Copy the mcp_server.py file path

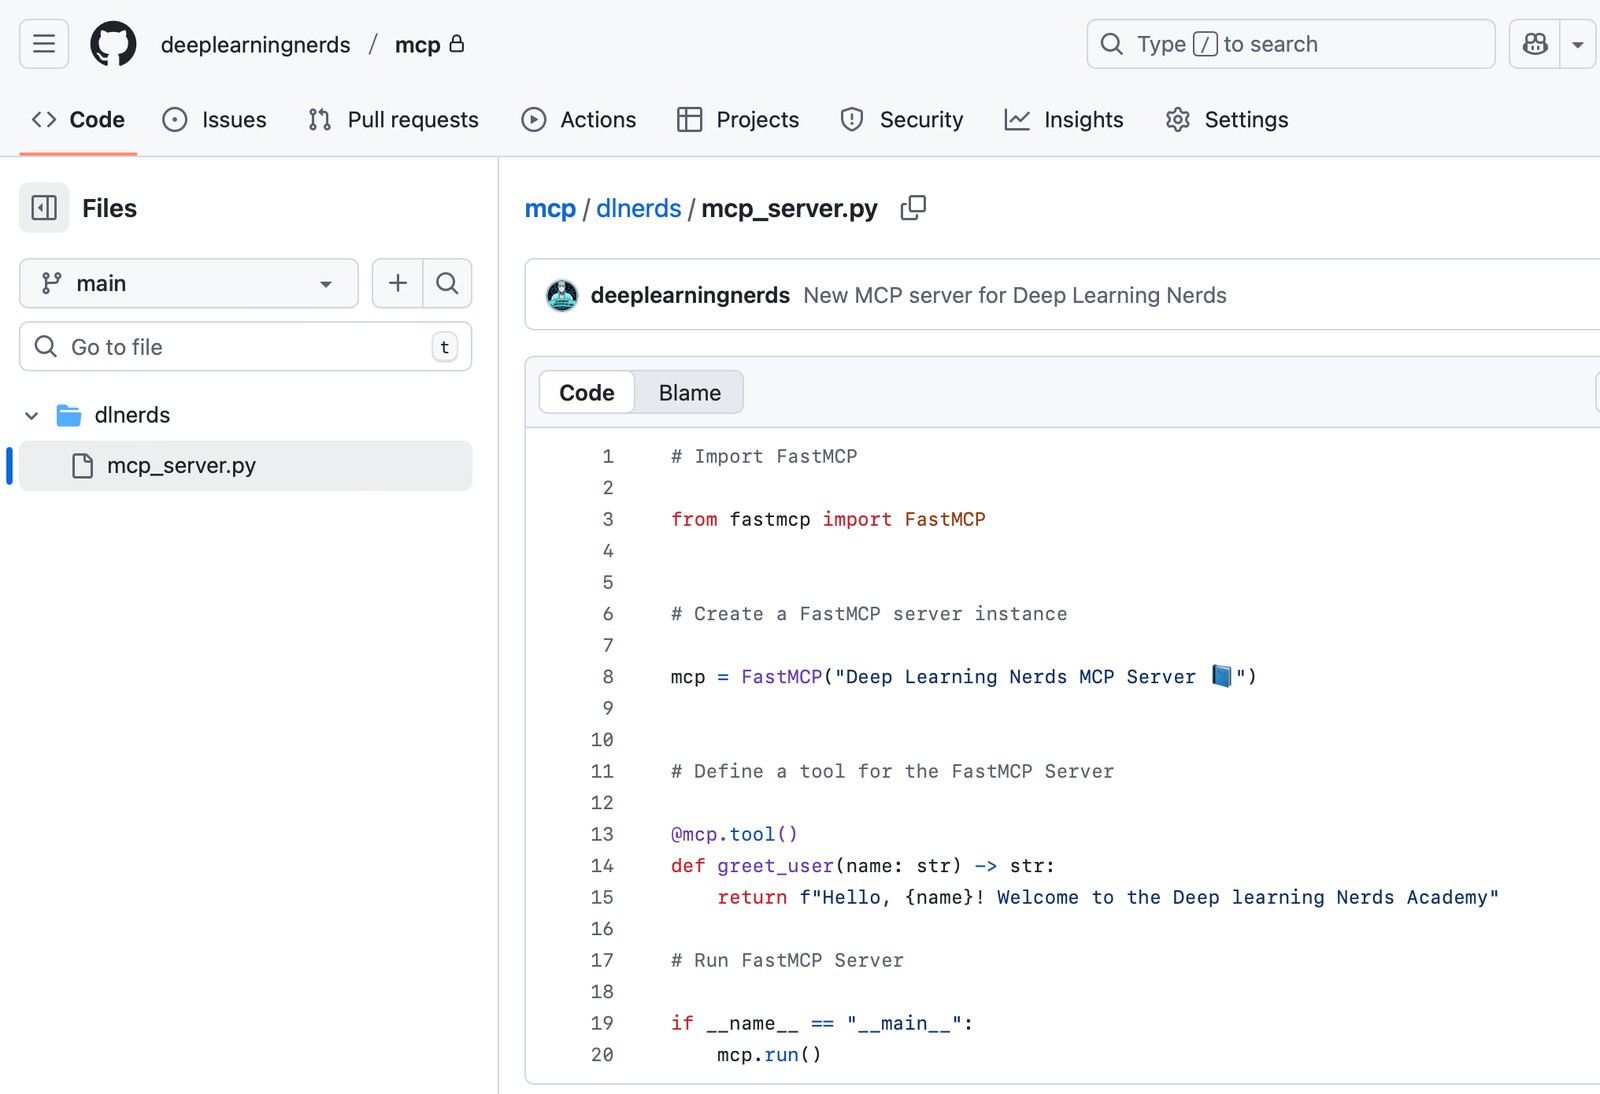pyautogui.click(x=913, y=208)
